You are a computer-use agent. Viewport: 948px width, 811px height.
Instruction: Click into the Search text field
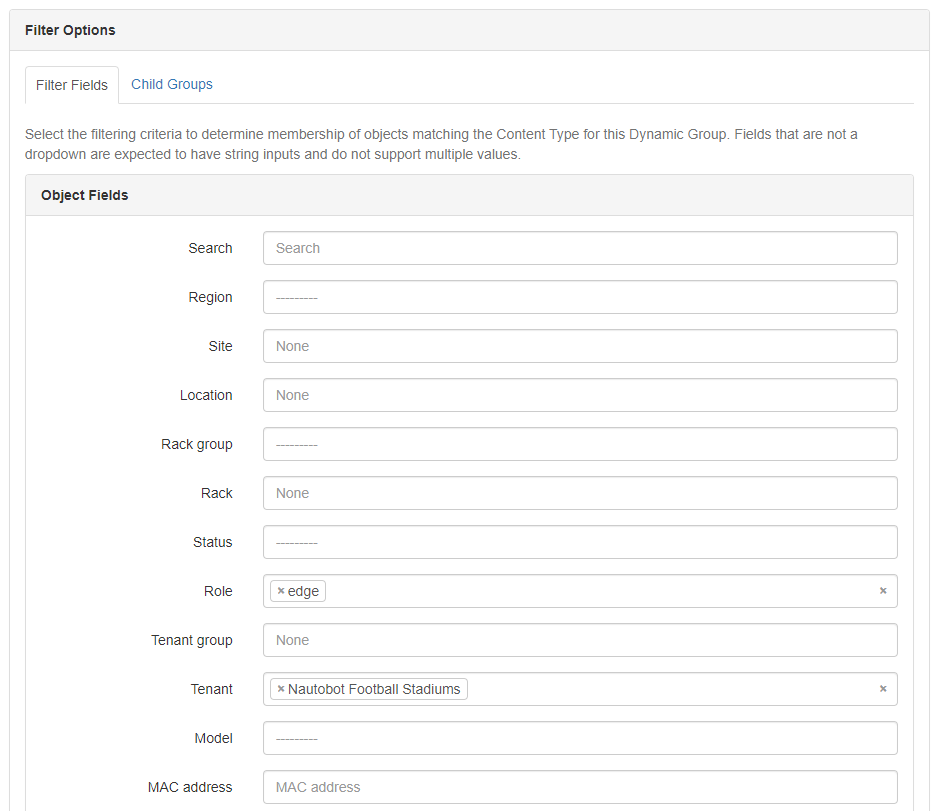click(580, 248)
